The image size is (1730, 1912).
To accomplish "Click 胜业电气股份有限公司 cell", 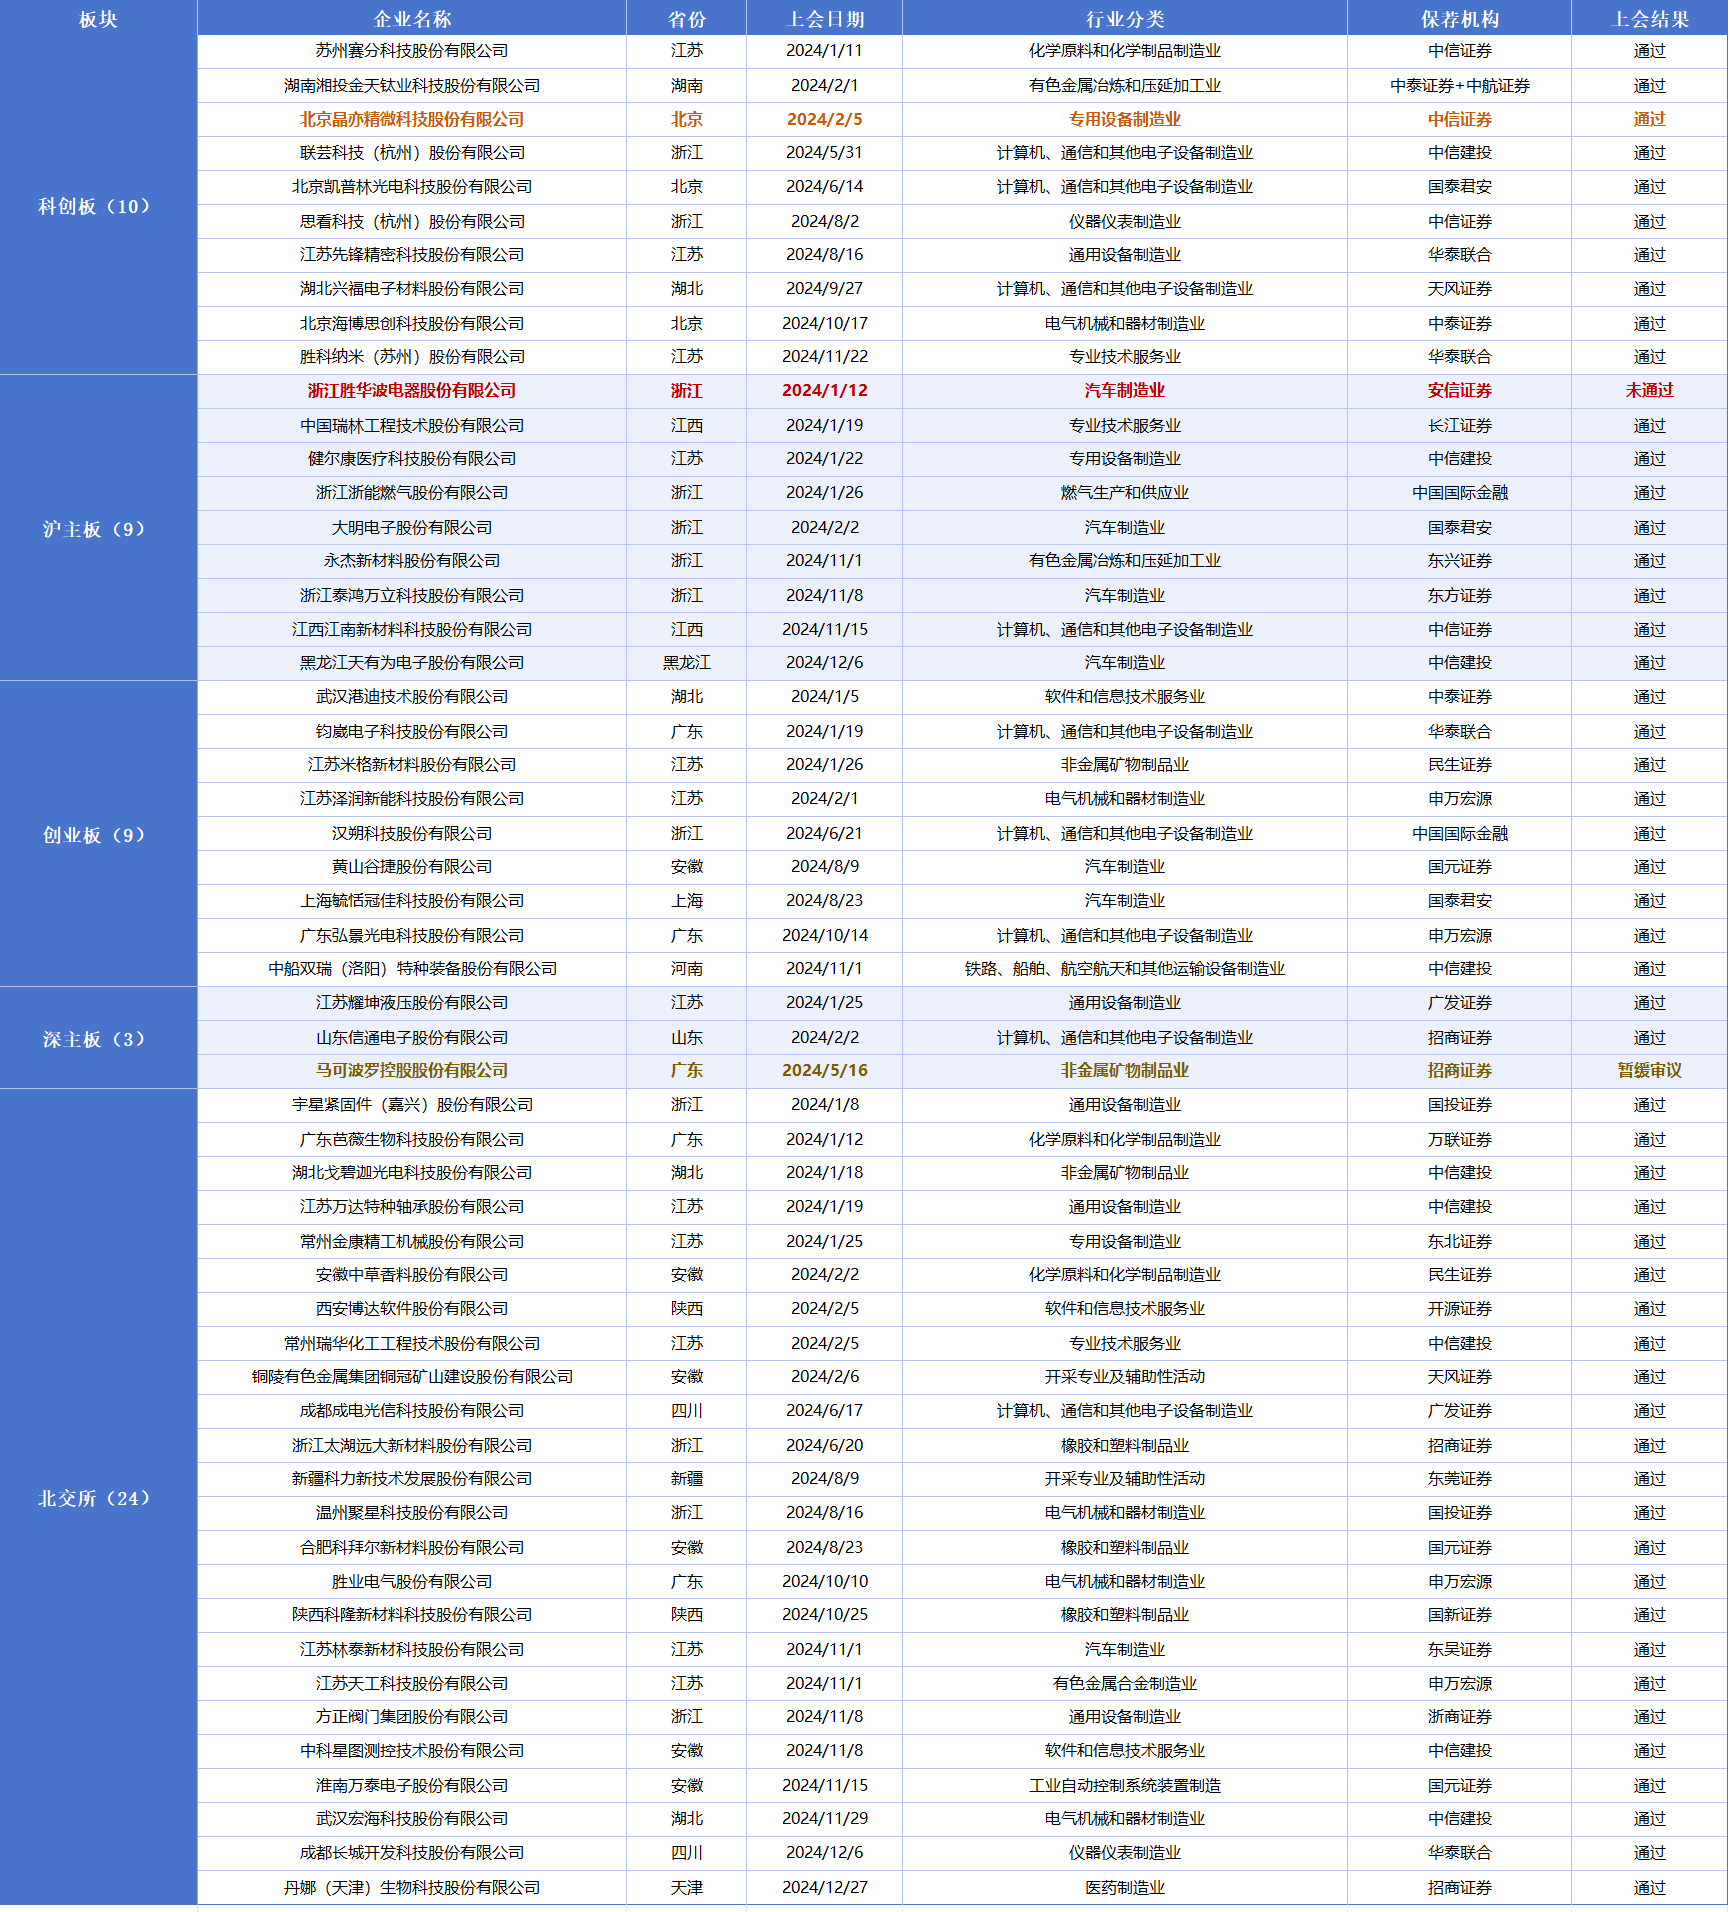I will pyautogui.click(x=412, y=1581).
